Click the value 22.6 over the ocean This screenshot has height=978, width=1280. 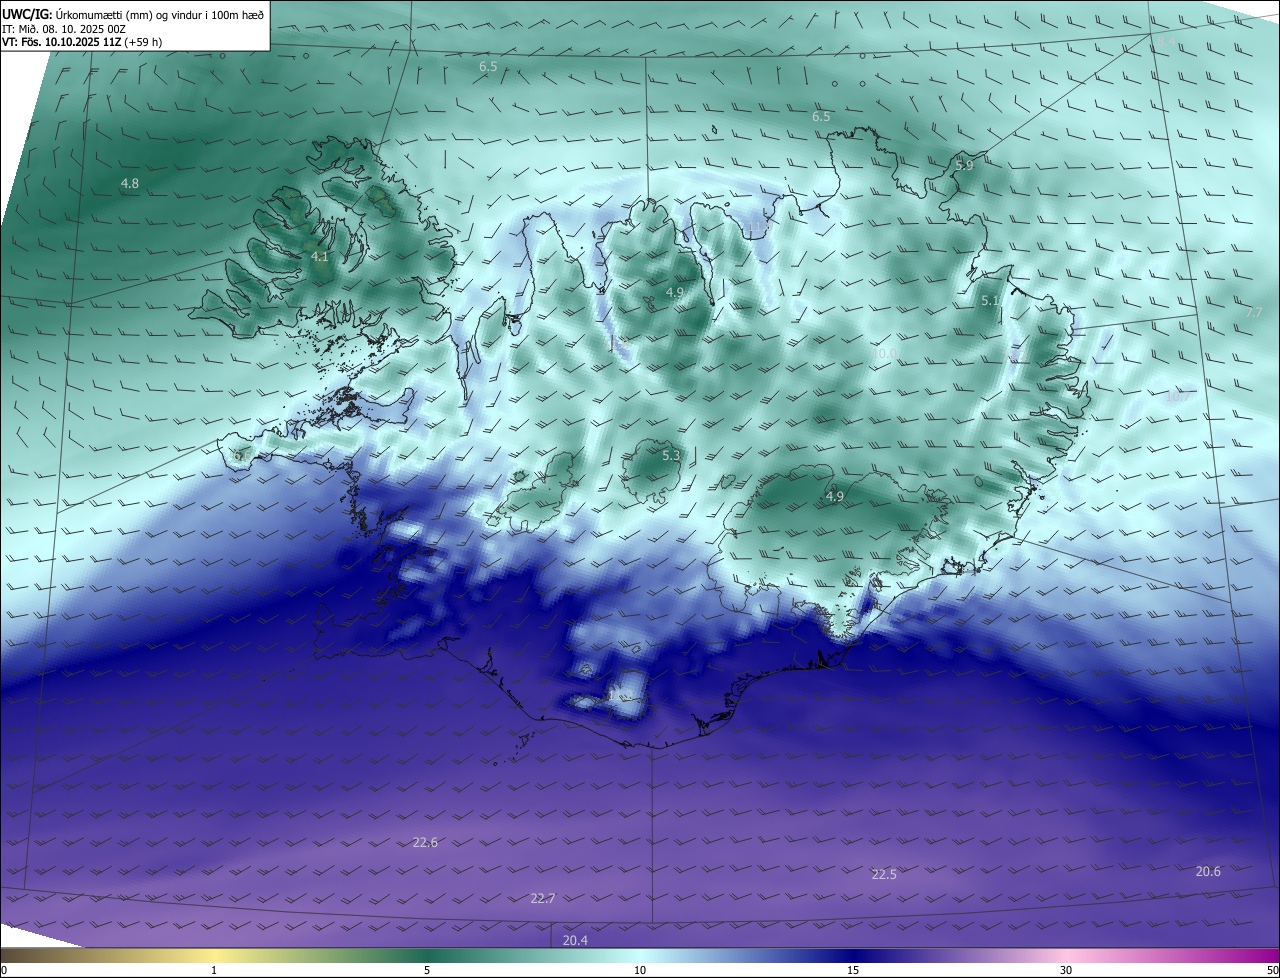(425, 843)
